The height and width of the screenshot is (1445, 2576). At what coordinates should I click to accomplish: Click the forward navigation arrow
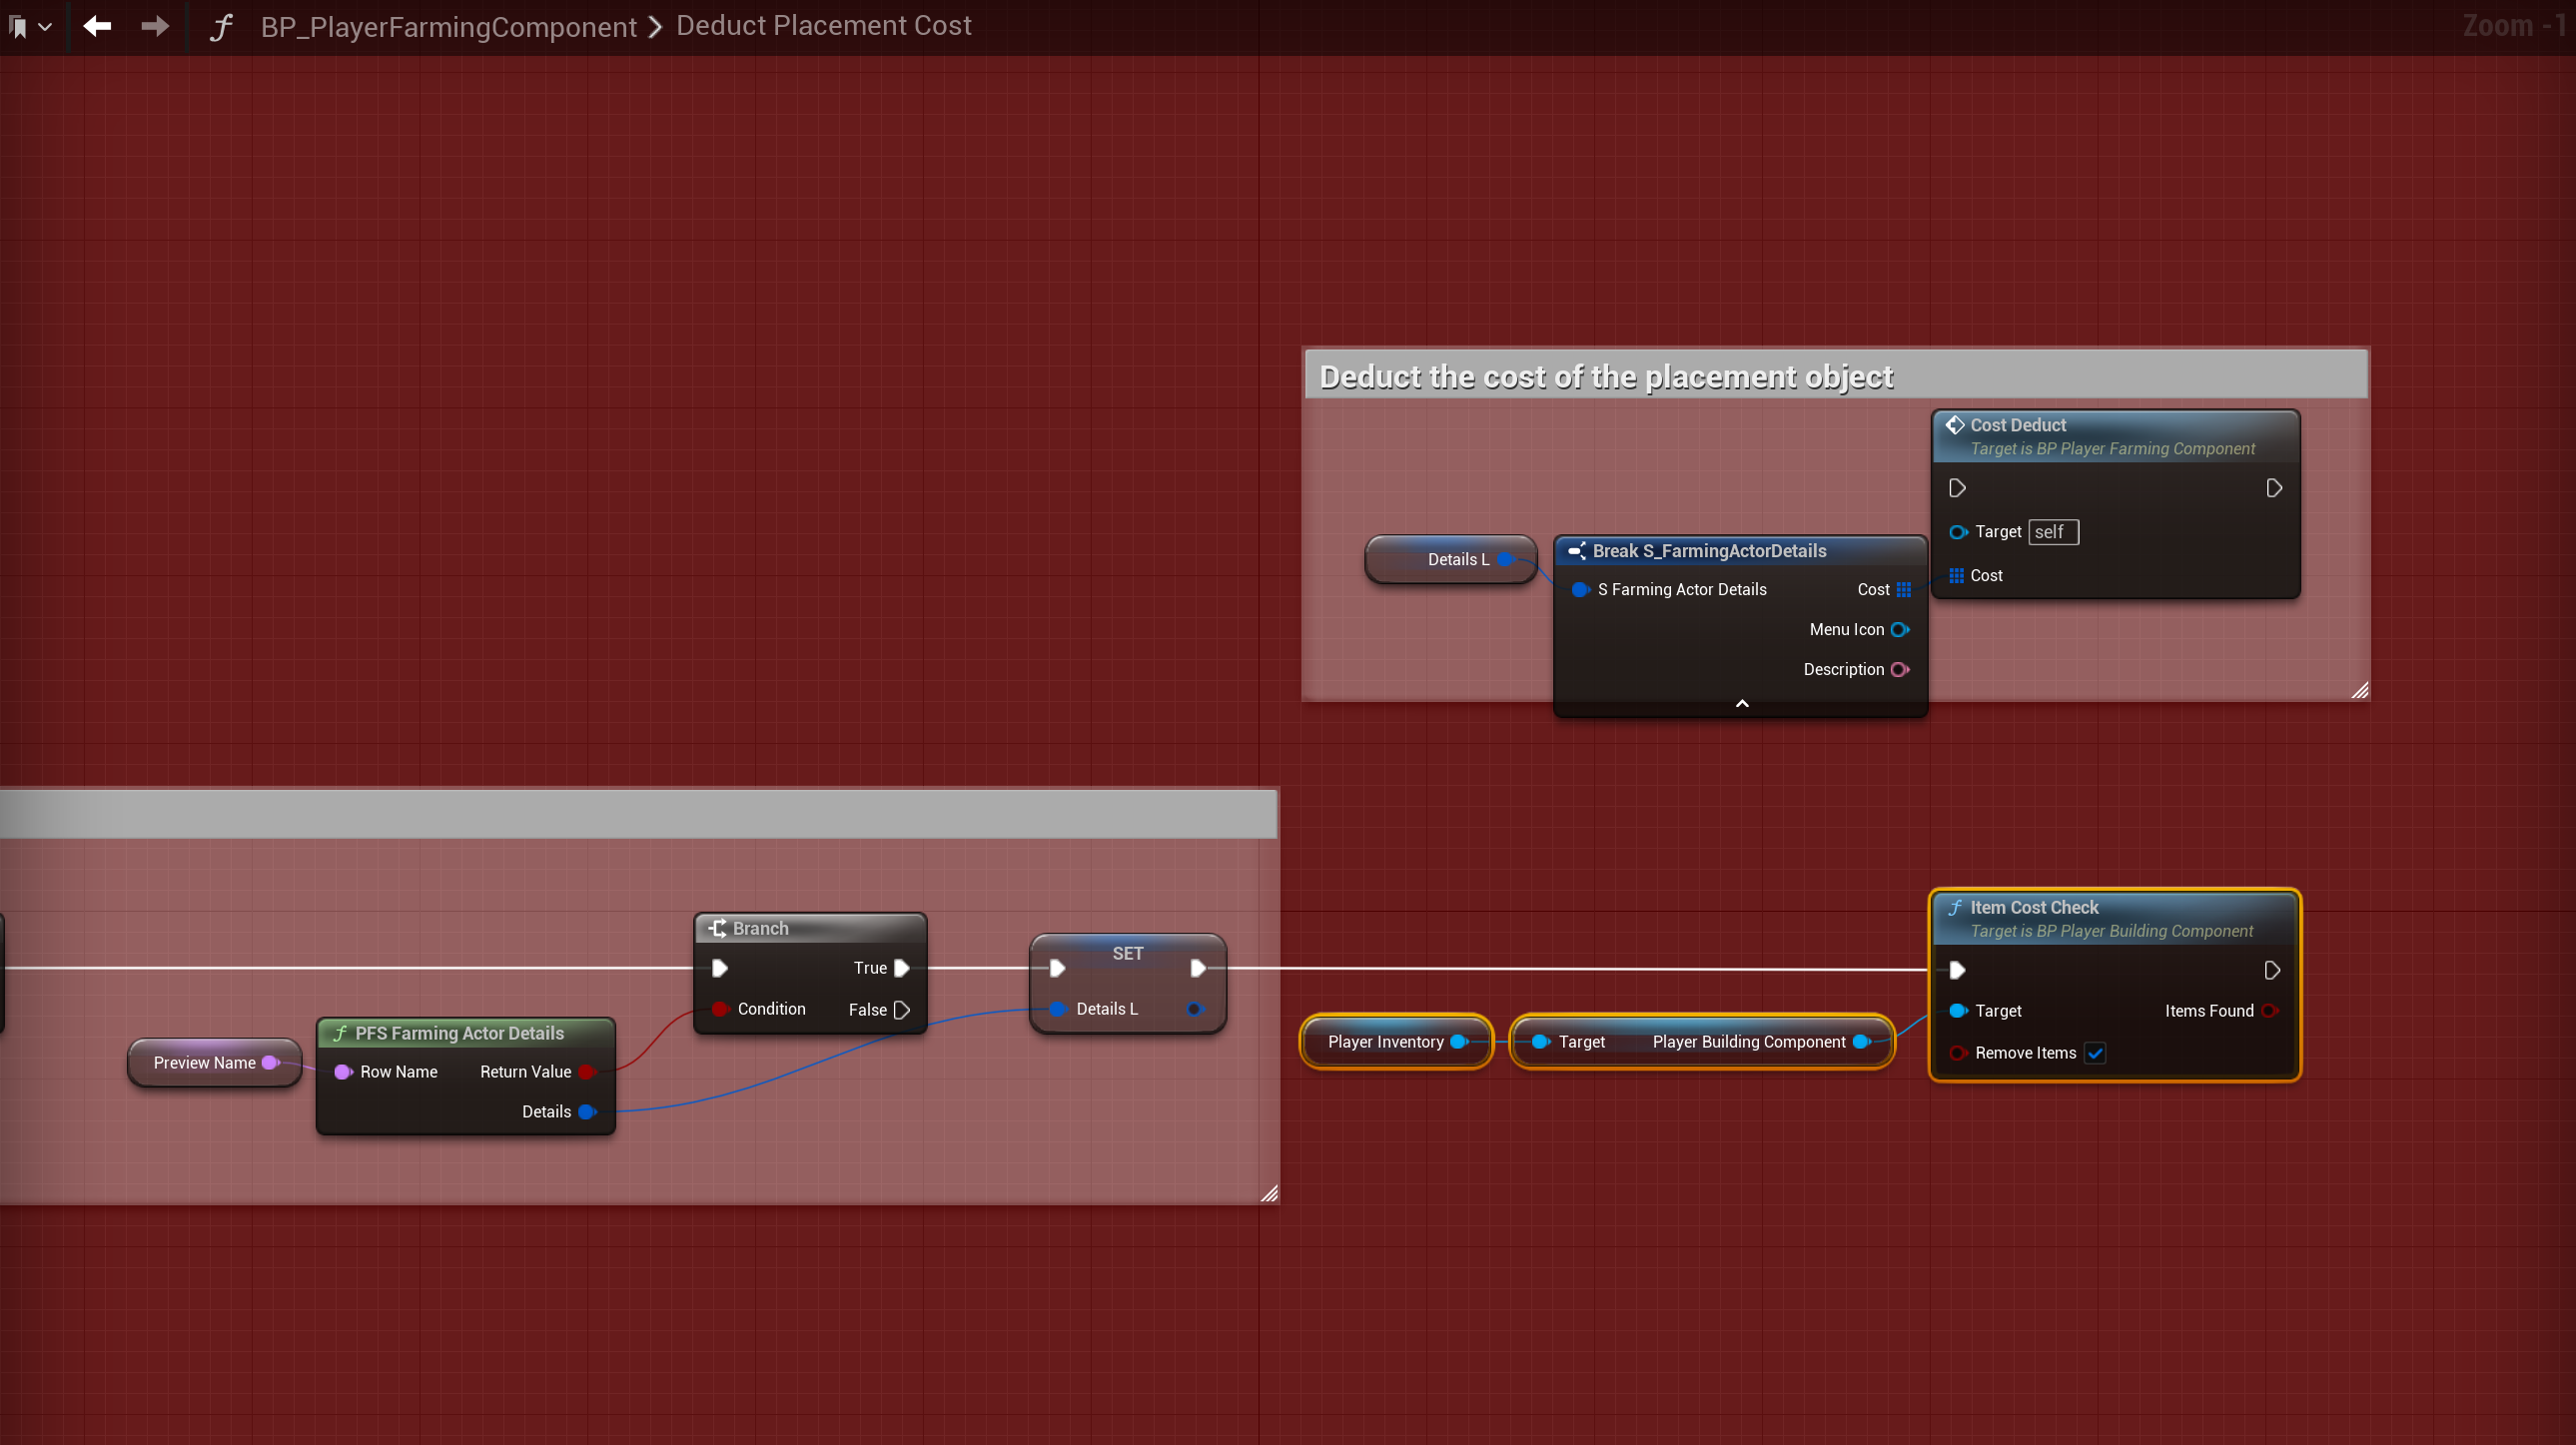click(154, 26)
